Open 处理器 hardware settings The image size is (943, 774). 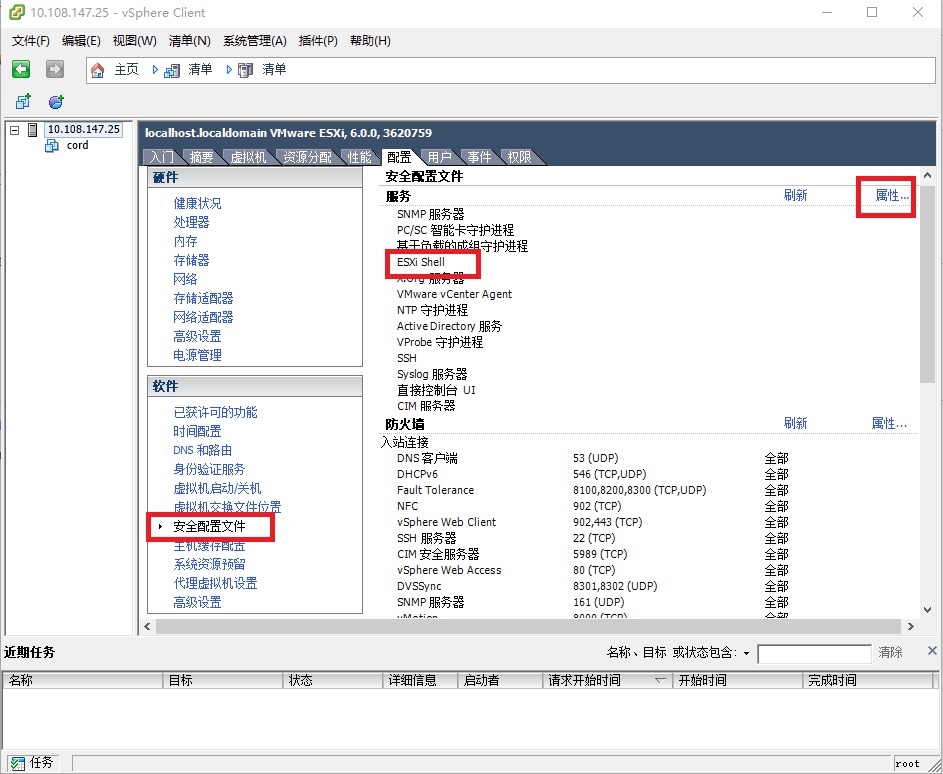click(191, 223)
